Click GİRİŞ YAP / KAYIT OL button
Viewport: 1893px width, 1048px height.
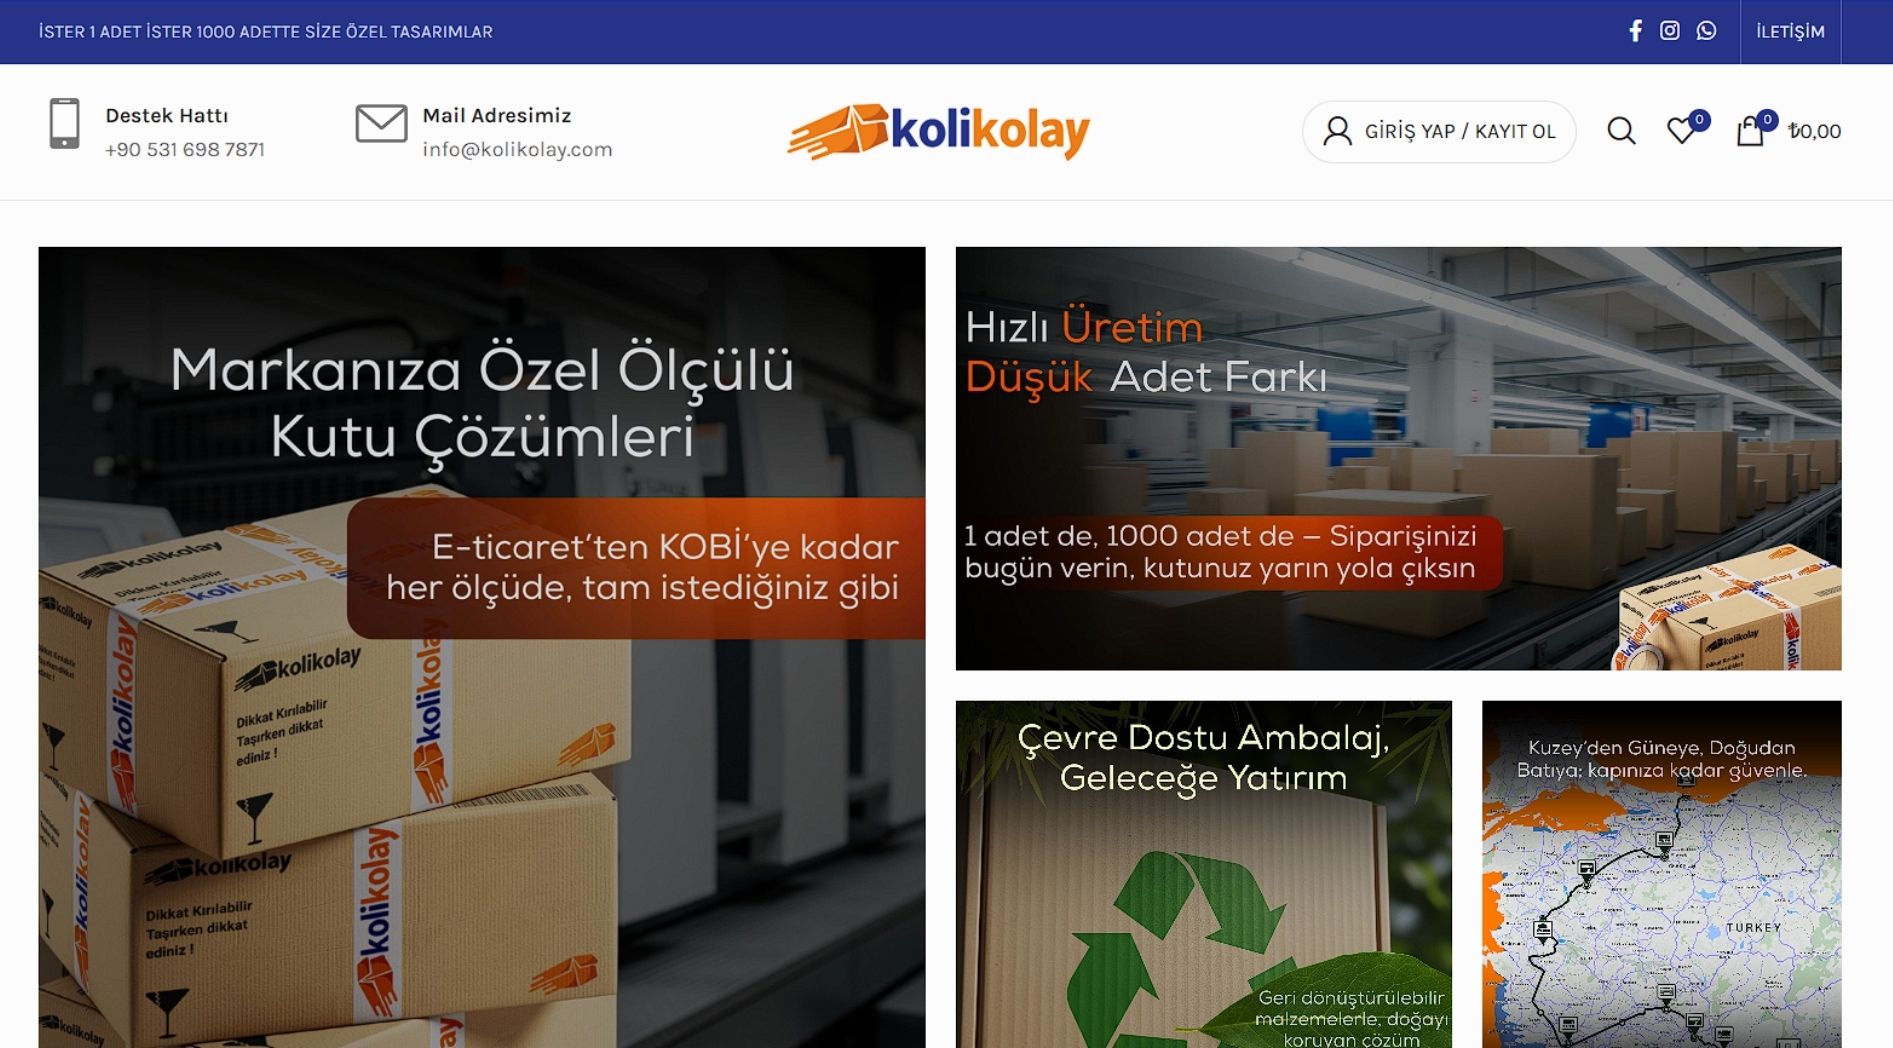tap(1439, 132)
